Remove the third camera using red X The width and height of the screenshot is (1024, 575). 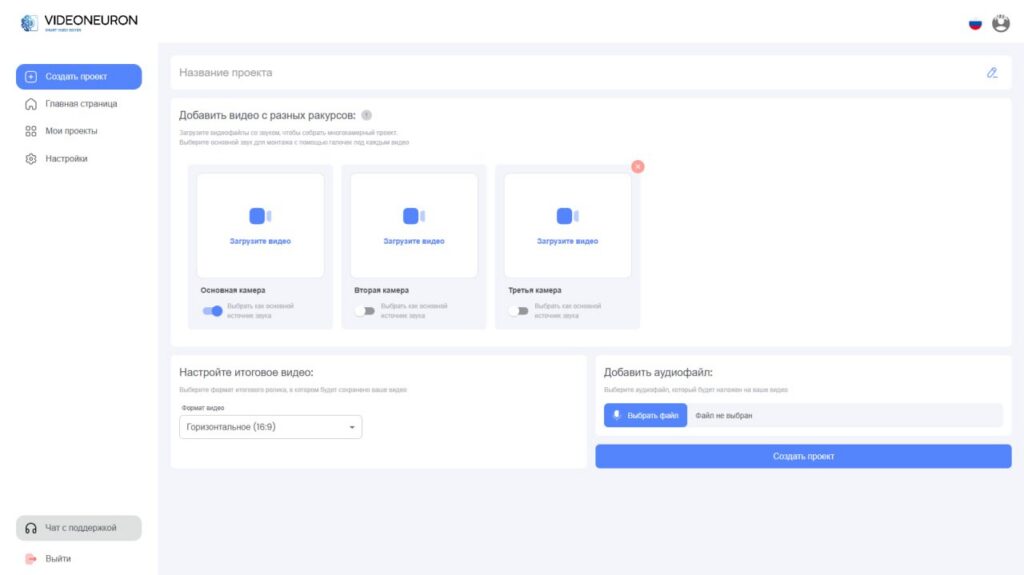638,166
